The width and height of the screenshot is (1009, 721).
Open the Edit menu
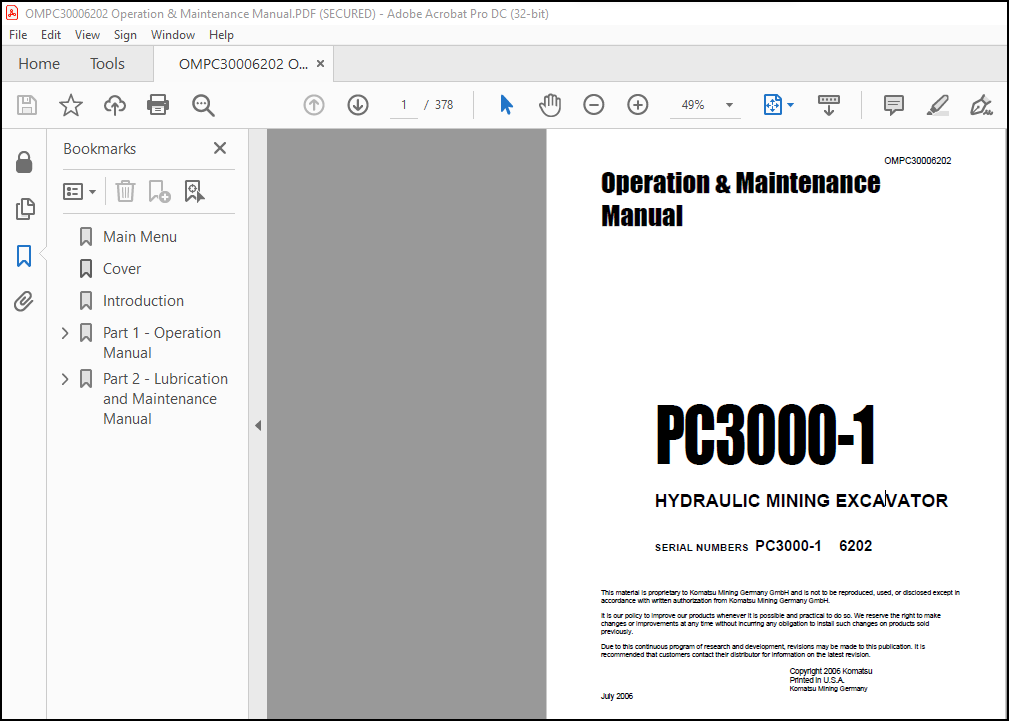(51, 35)
